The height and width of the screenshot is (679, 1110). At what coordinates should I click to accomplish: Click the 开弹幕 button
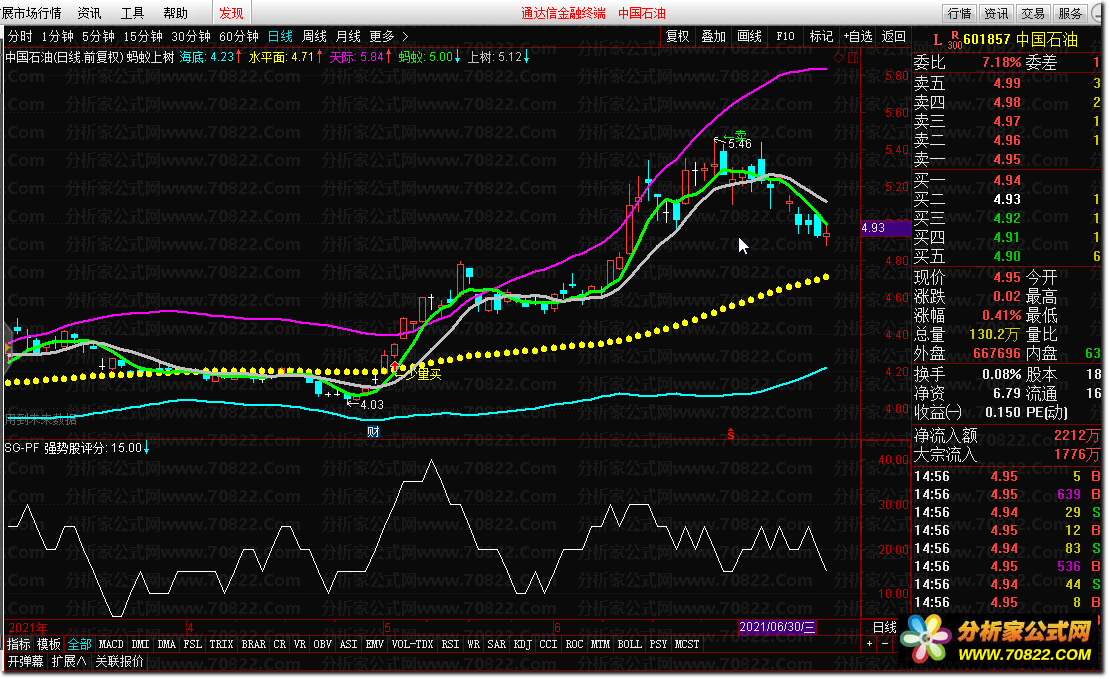[x=25, y=661]
